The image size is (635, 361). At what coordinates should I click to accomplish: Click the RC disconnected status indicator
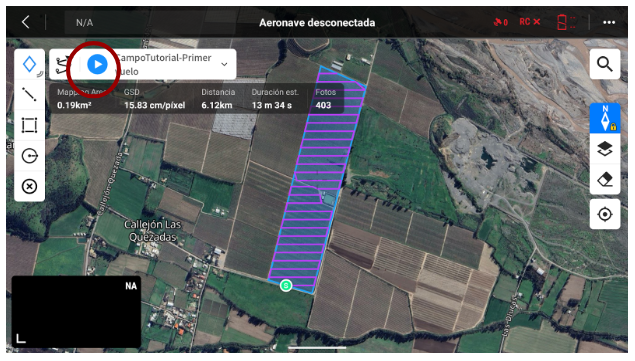point(530,22)
